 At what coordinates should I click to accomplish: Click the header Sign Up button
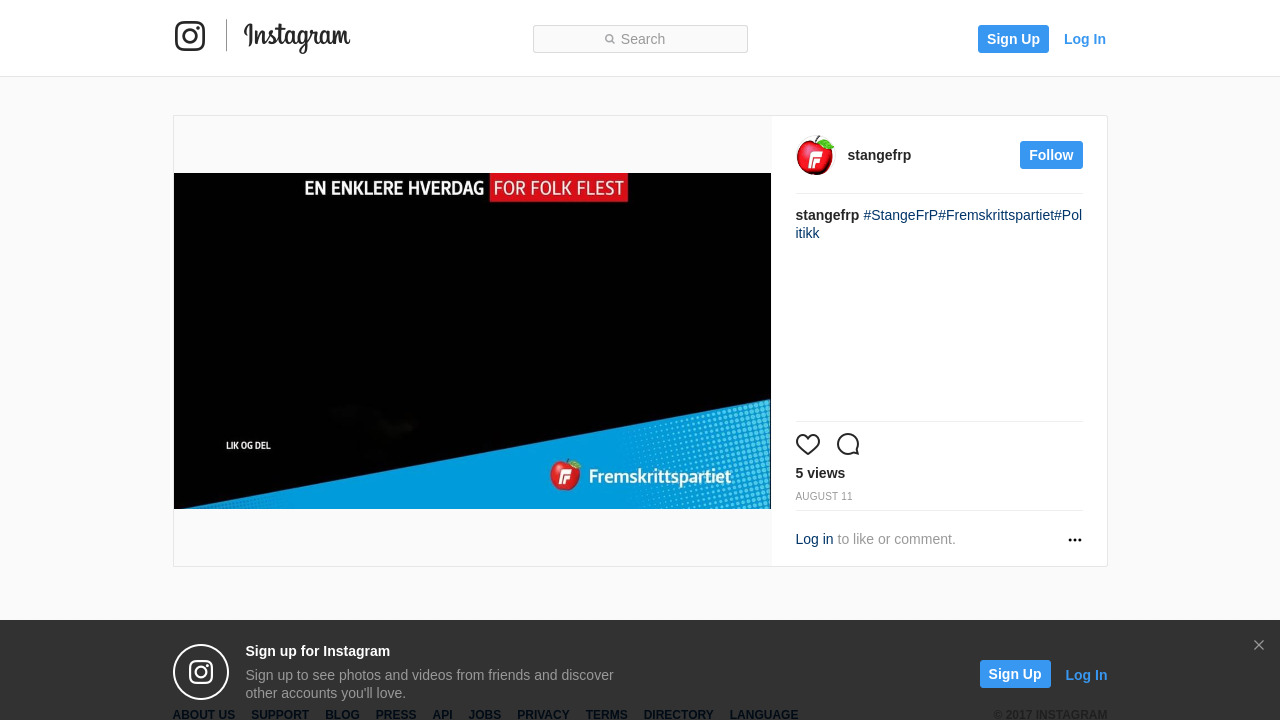(1013, 39)
